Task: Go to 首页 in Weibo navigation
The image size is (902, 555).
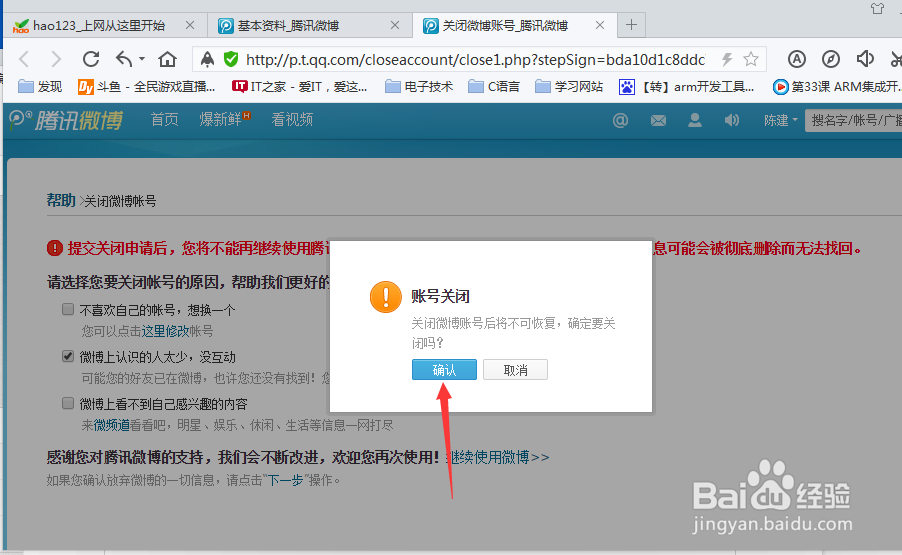Action: click(165, 120)
